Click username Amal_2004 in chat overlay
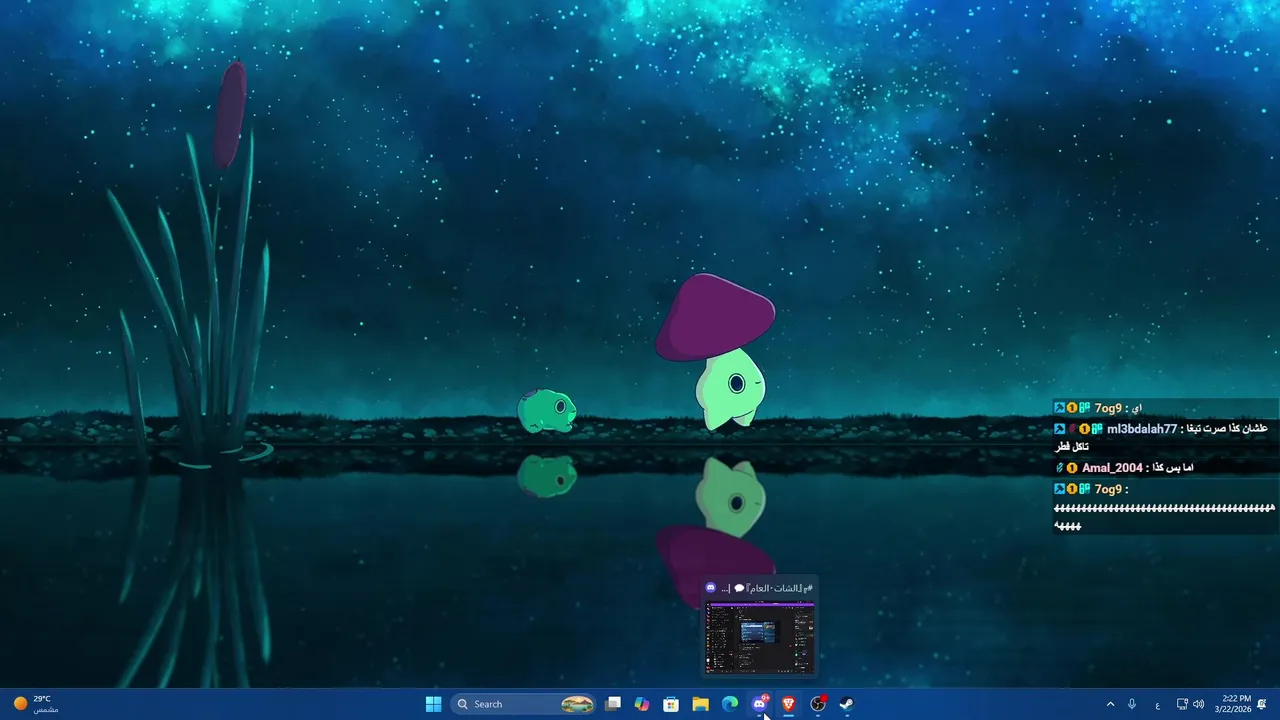 tap(1112, 467)
